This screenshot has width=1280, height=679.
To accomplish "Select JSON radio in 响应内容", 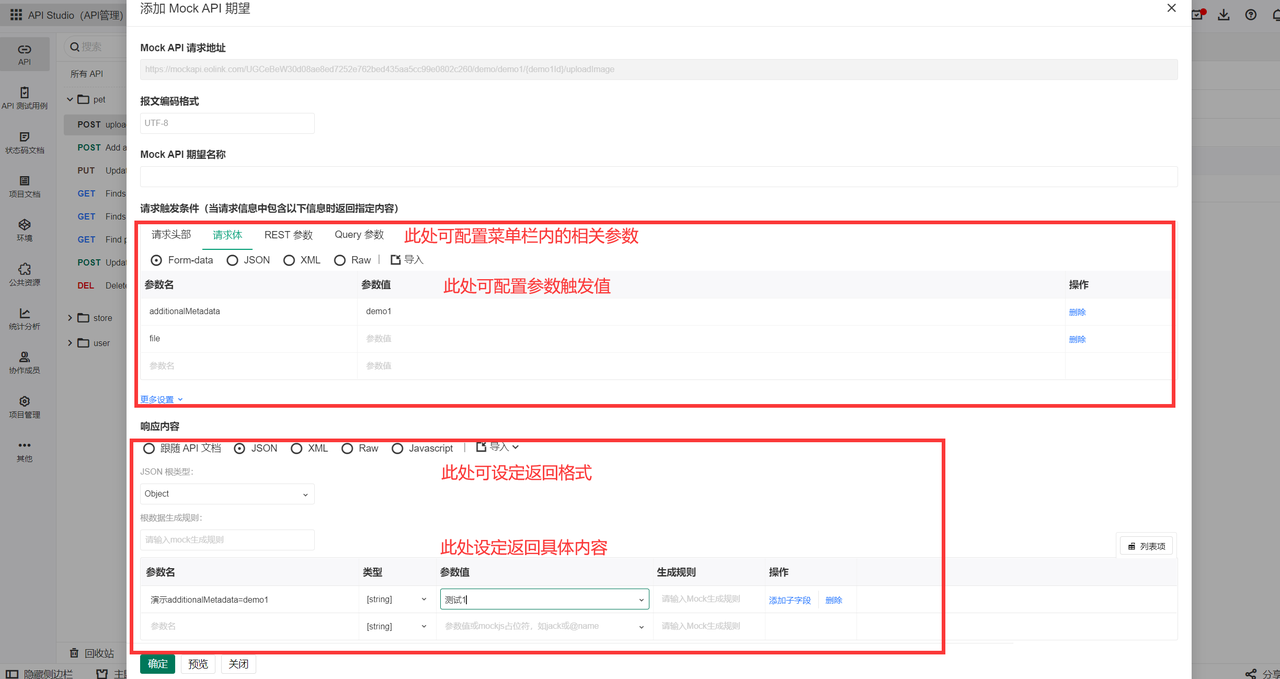I will [x=239, y=448].
